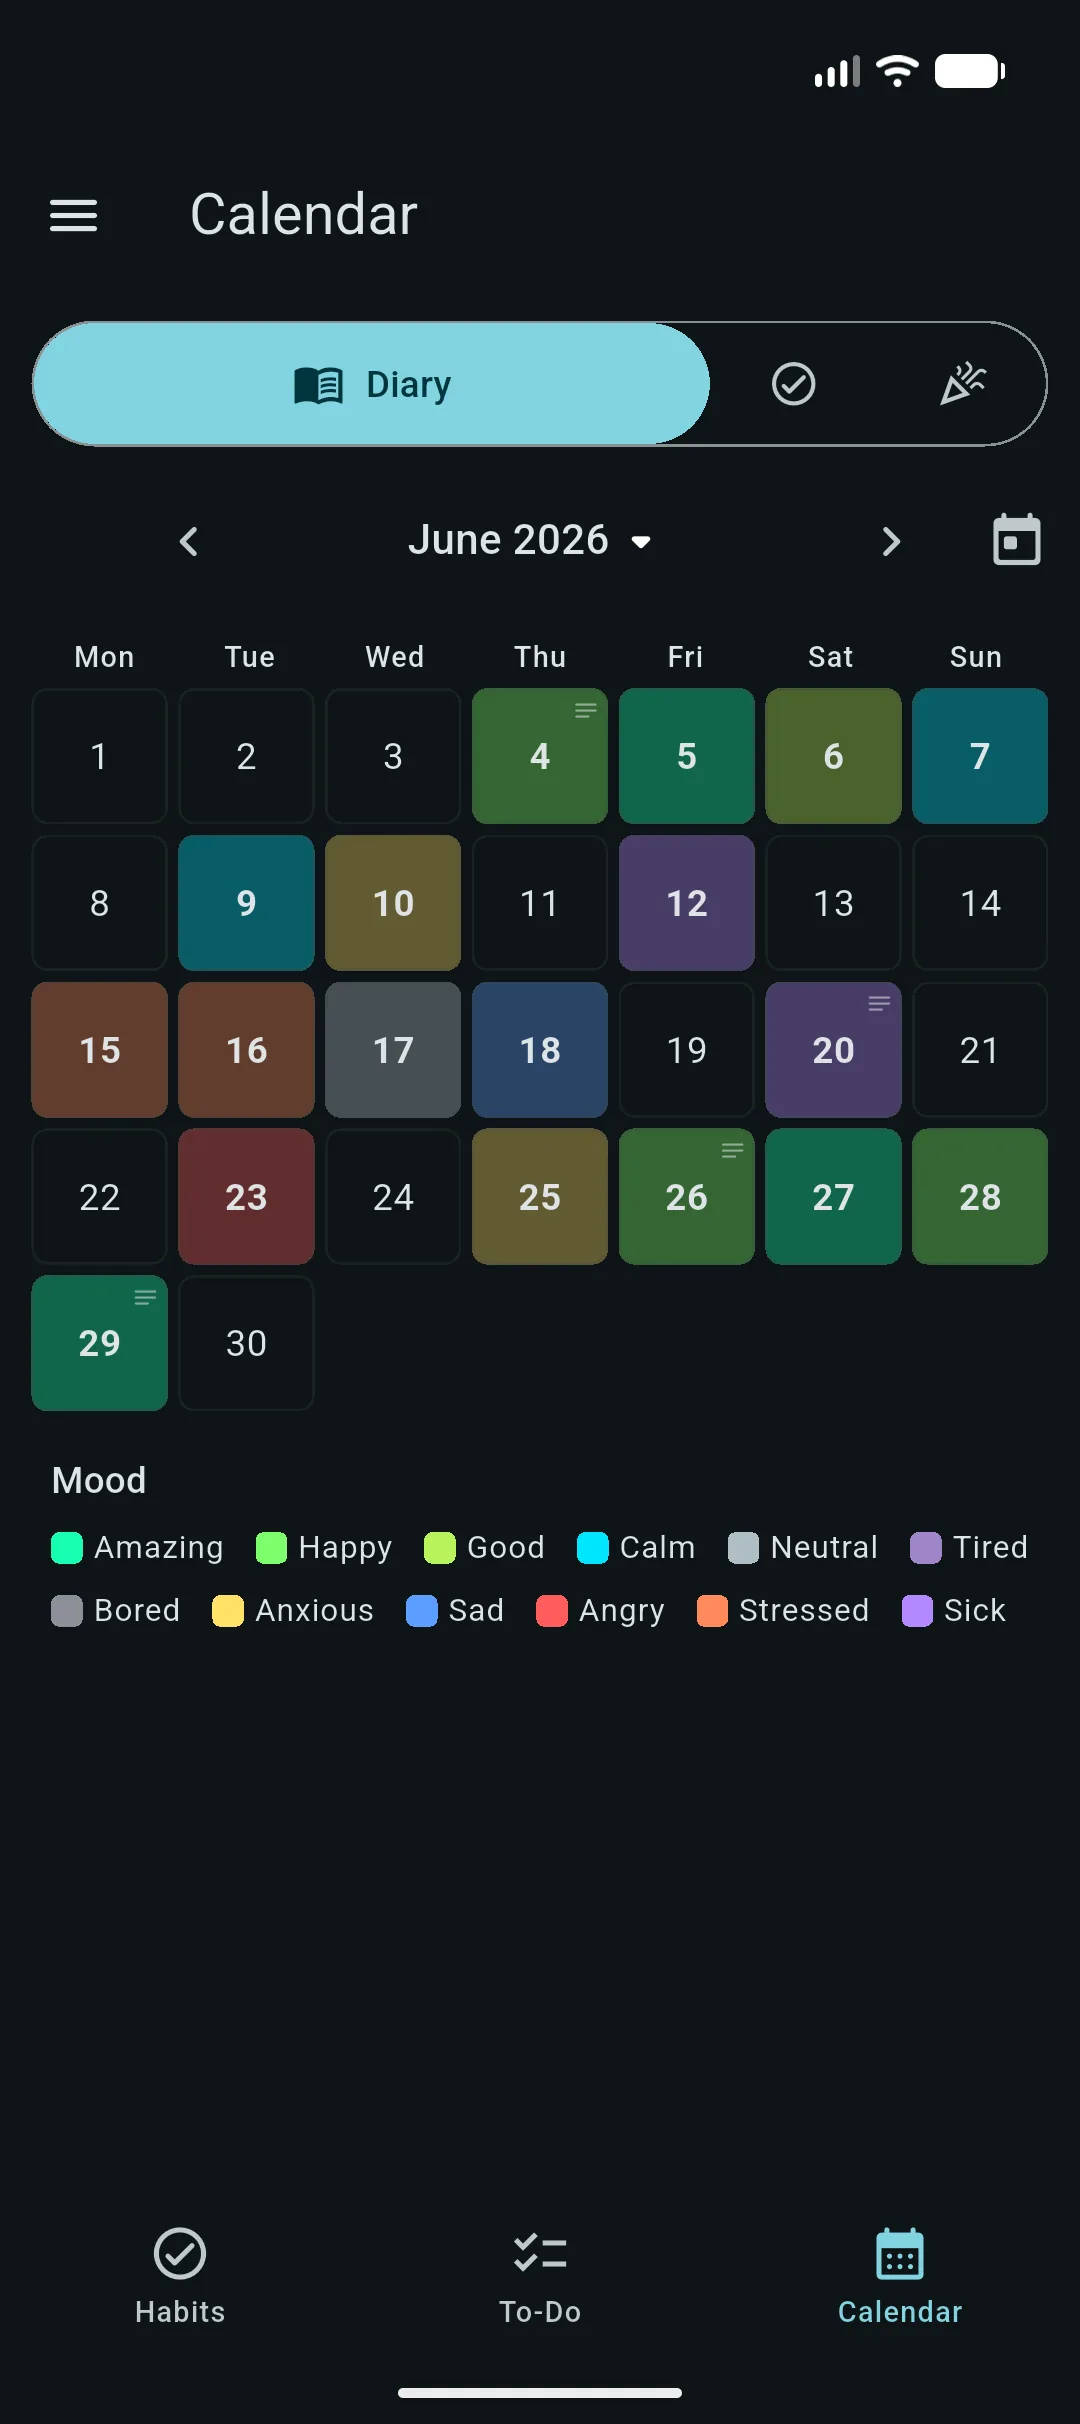Select the Diary segment toggle
Screen dimensions: 1080x2424
pos(372,384)
